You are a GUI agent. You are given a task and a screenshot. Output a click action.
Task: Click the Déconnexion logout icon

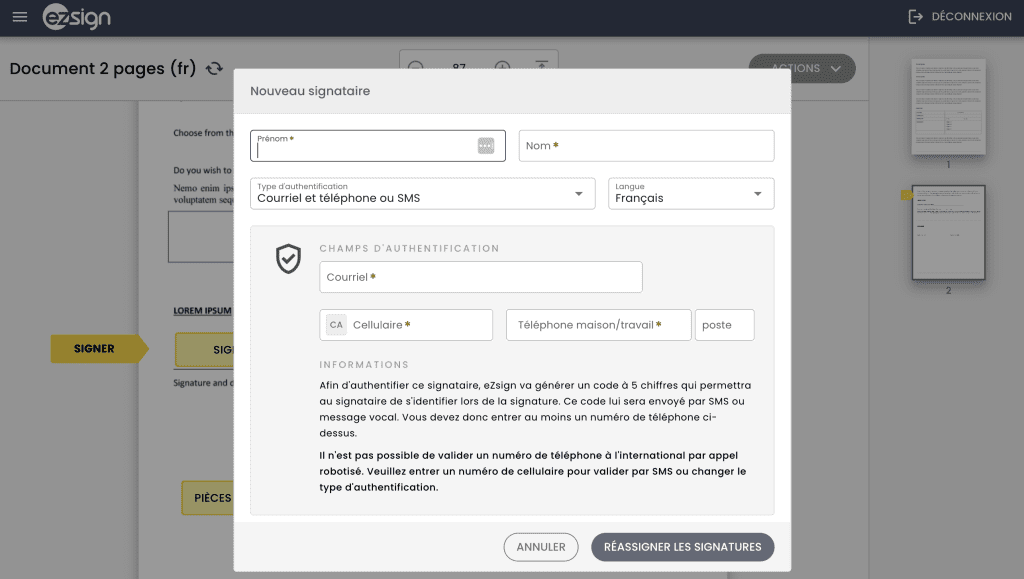(x=915, y=17)
